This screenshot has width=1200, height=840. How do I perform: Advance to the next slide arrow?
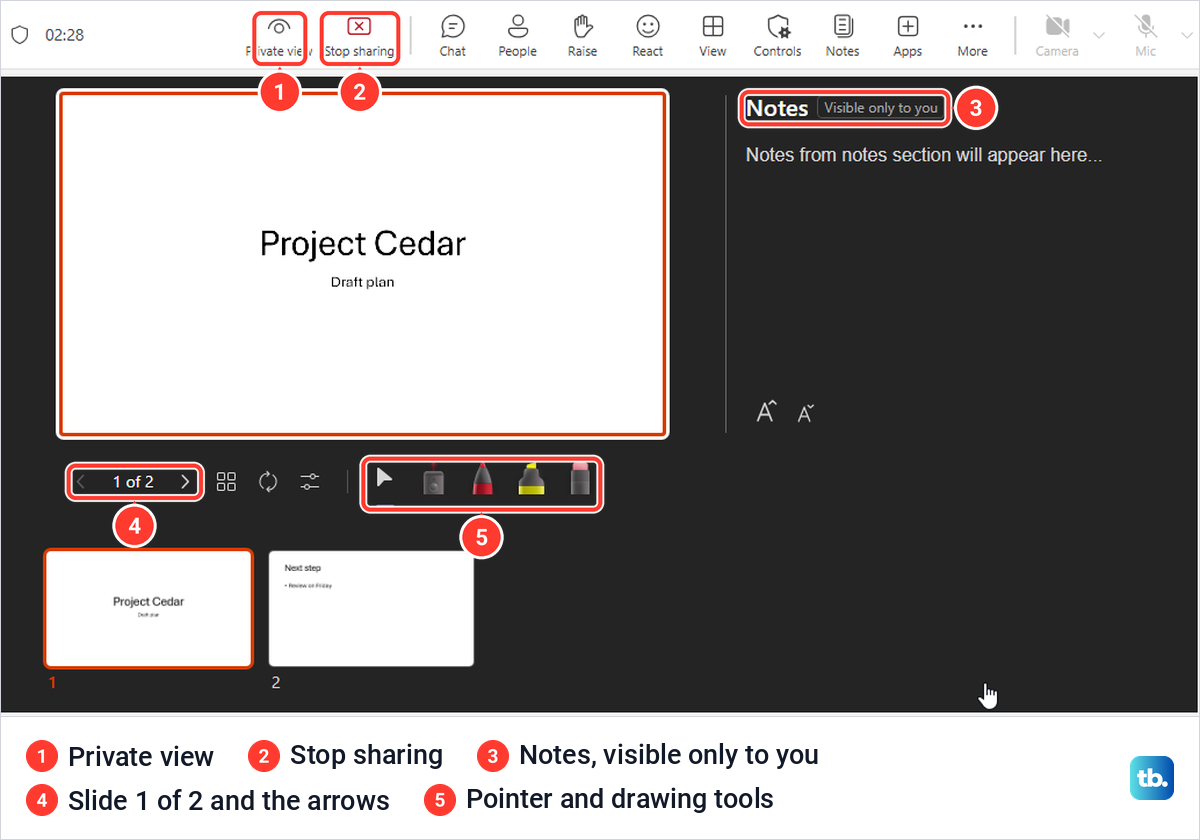pyautogui.click(x=185, y=482)
